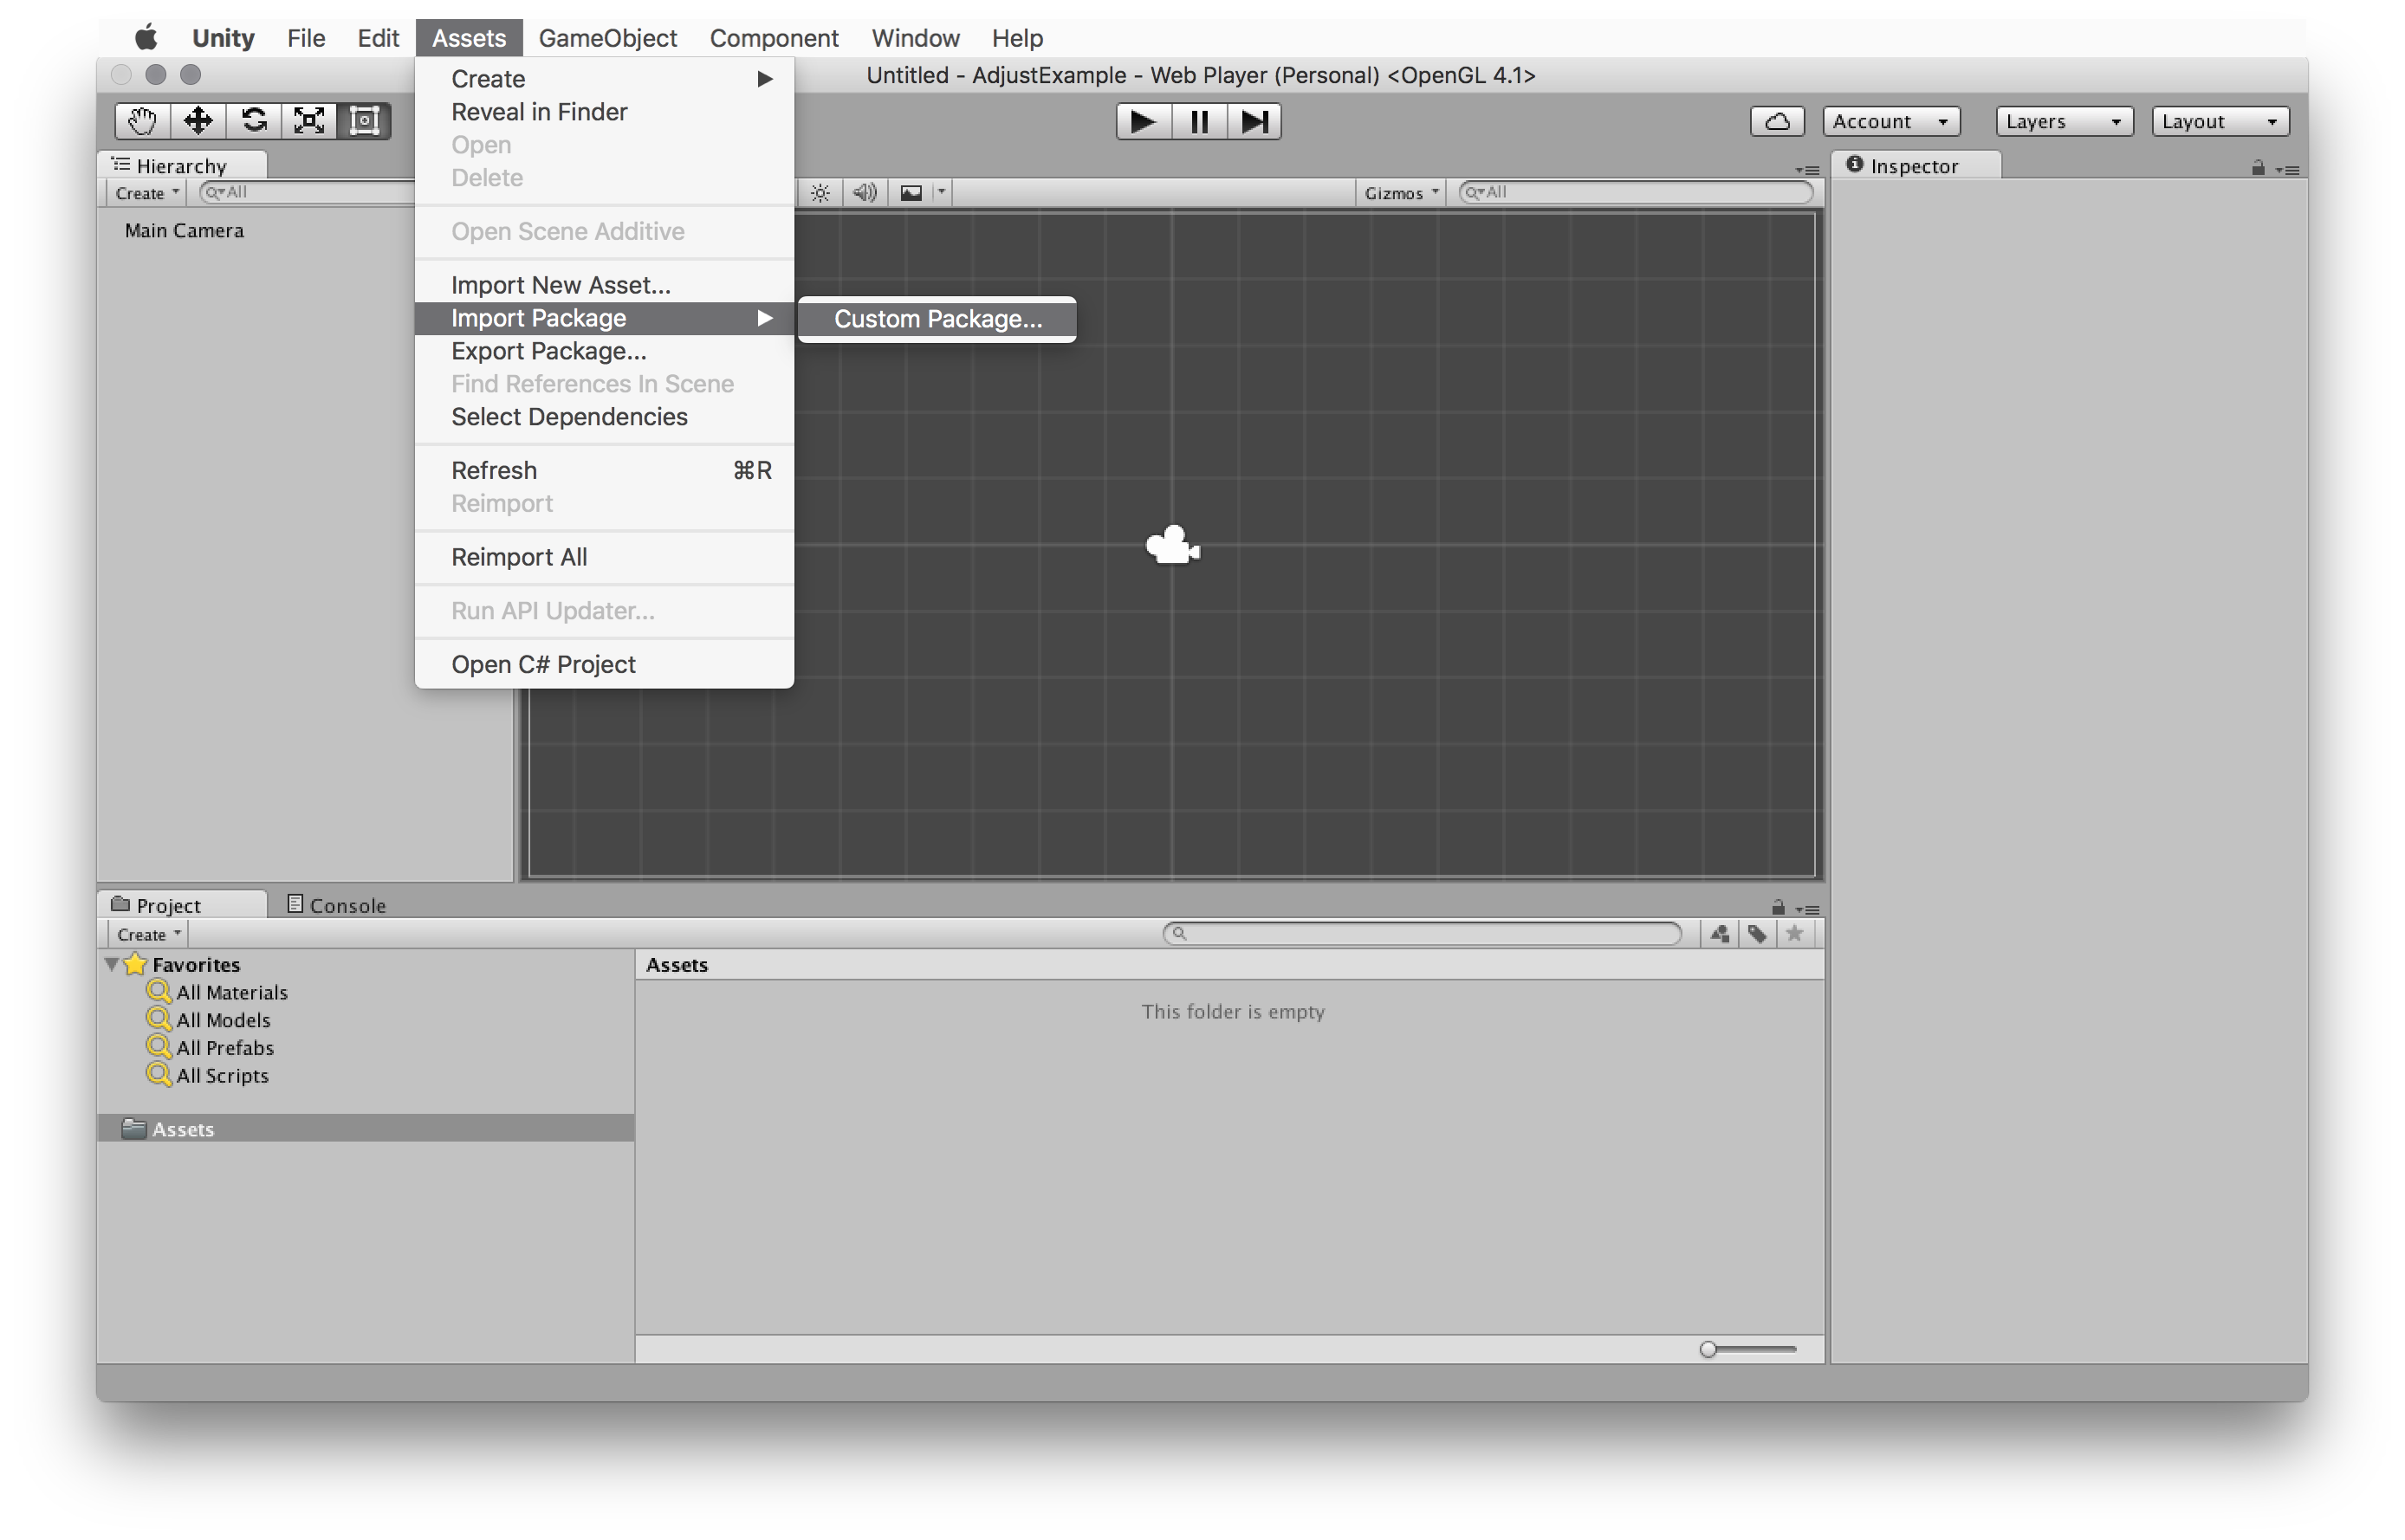This screenshot has width=2405, height=1540.
Task: Select the Scale tool
Action: coord(309,121)
